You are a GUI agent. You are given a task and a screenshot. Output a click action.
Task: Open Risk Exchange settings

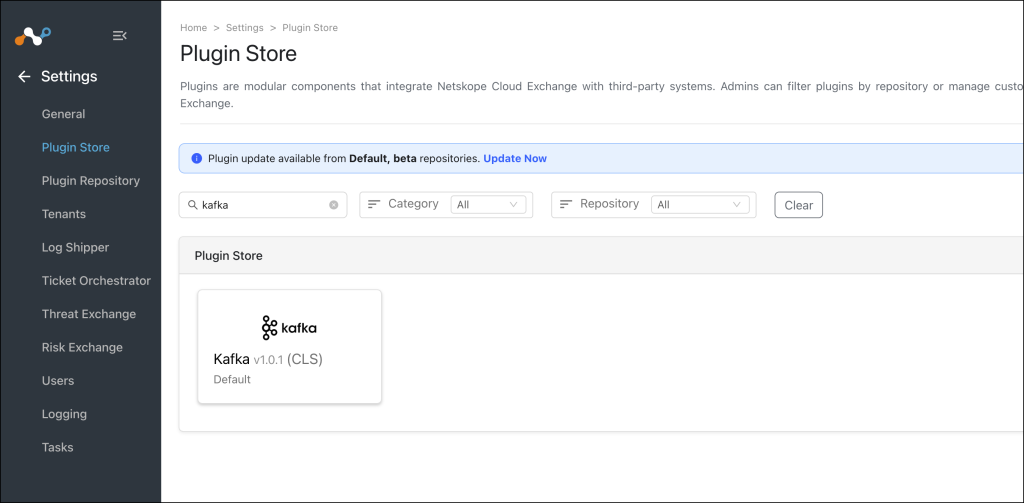click(82, 347)
